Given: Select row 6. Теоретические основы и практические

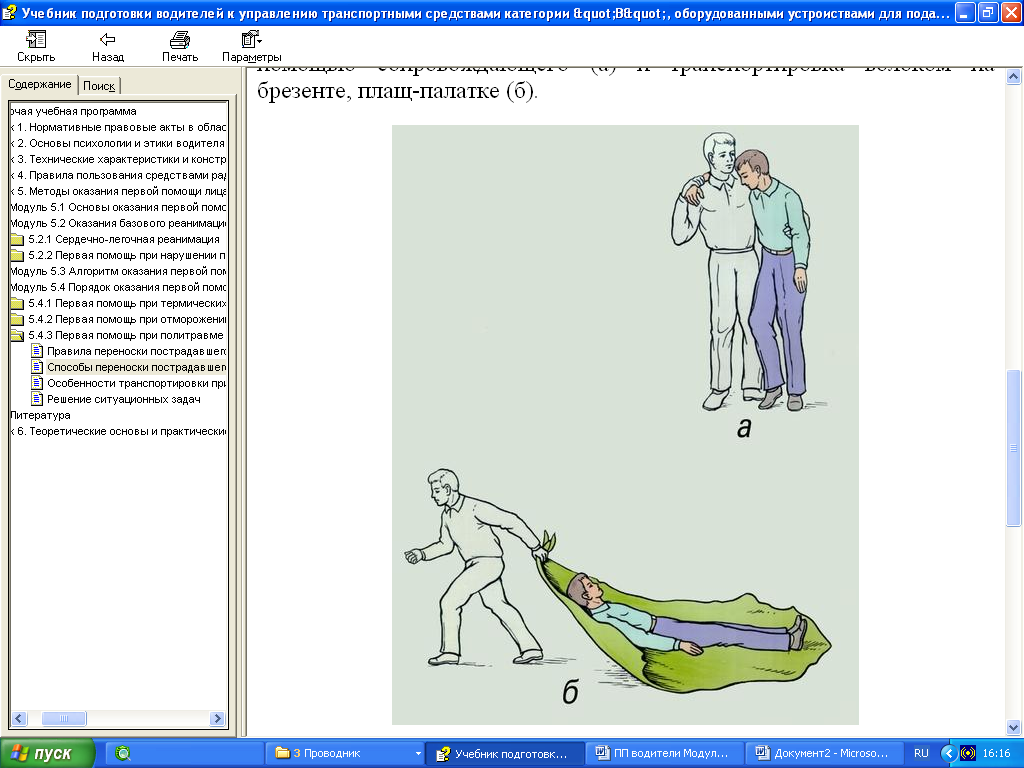Looking at the screenshot, I should 118,431.
